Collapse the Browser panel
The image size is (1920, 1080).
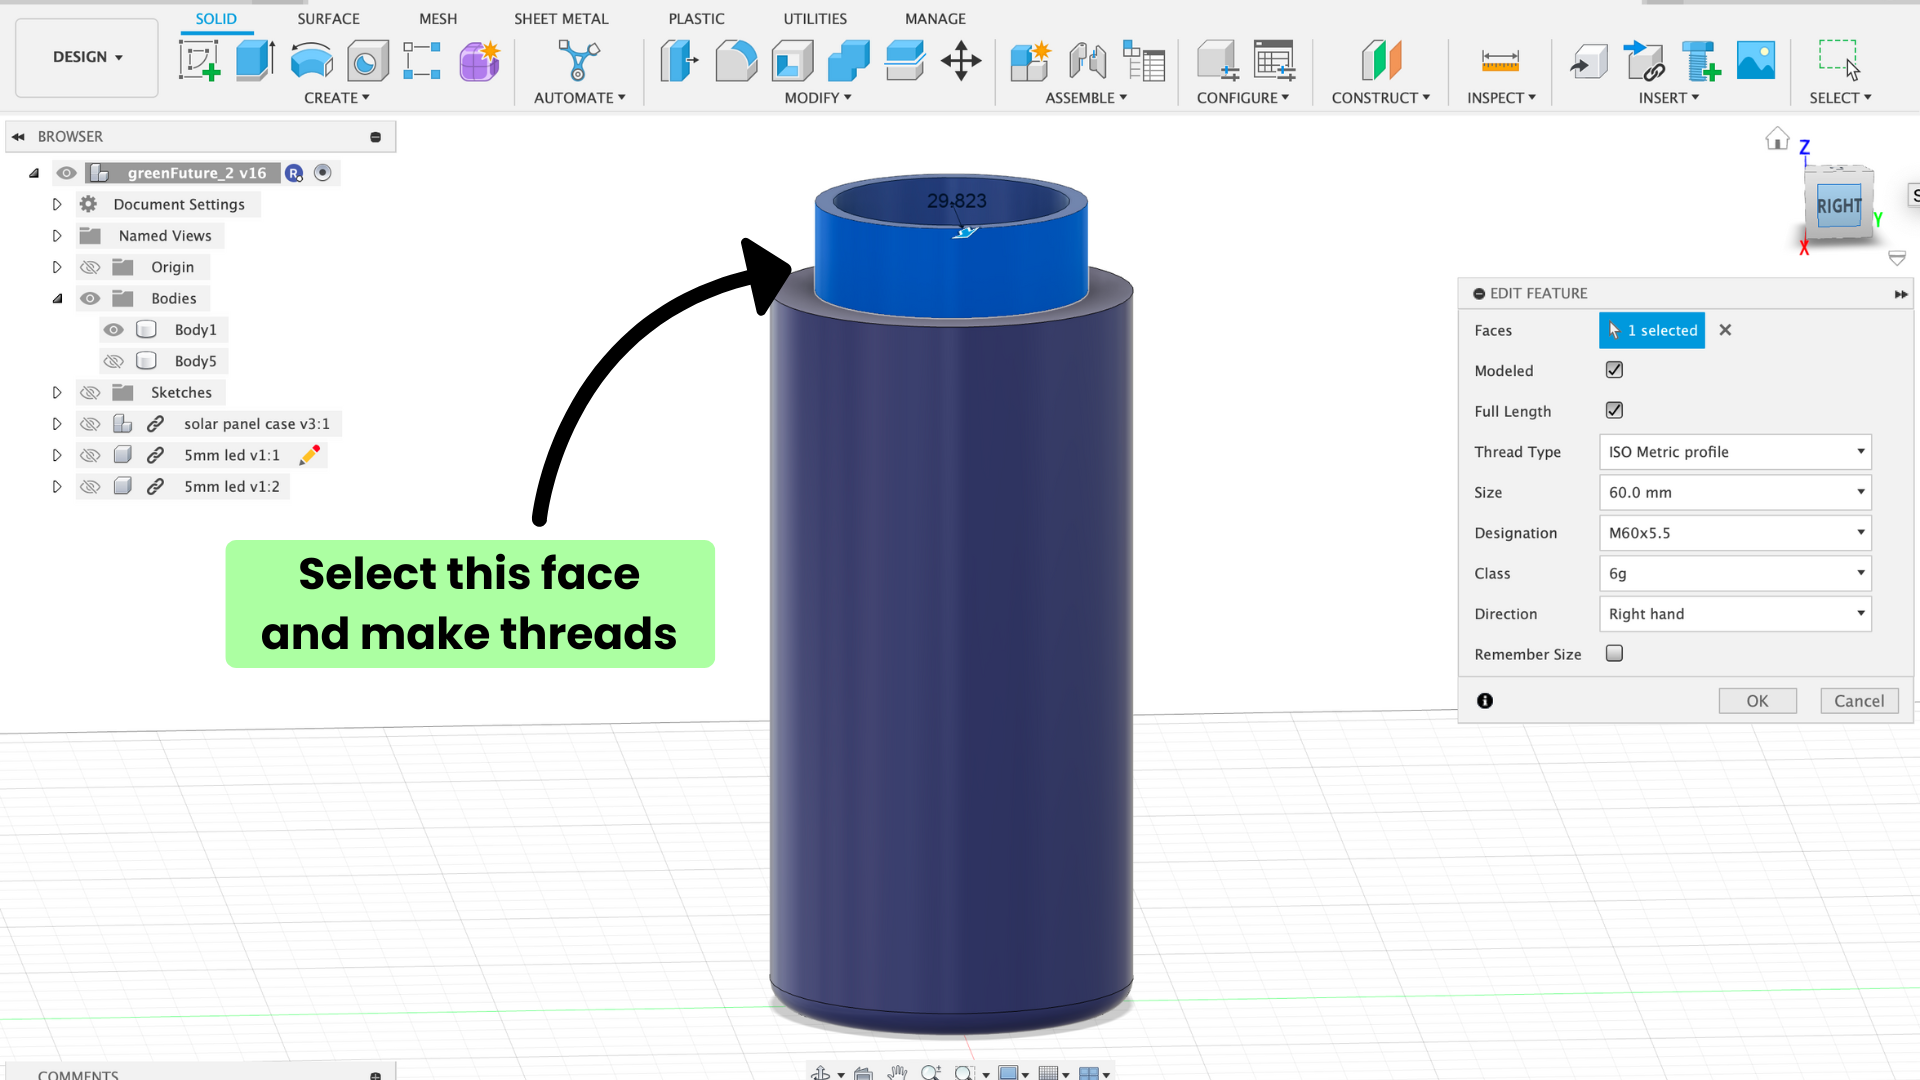(18, 136)
